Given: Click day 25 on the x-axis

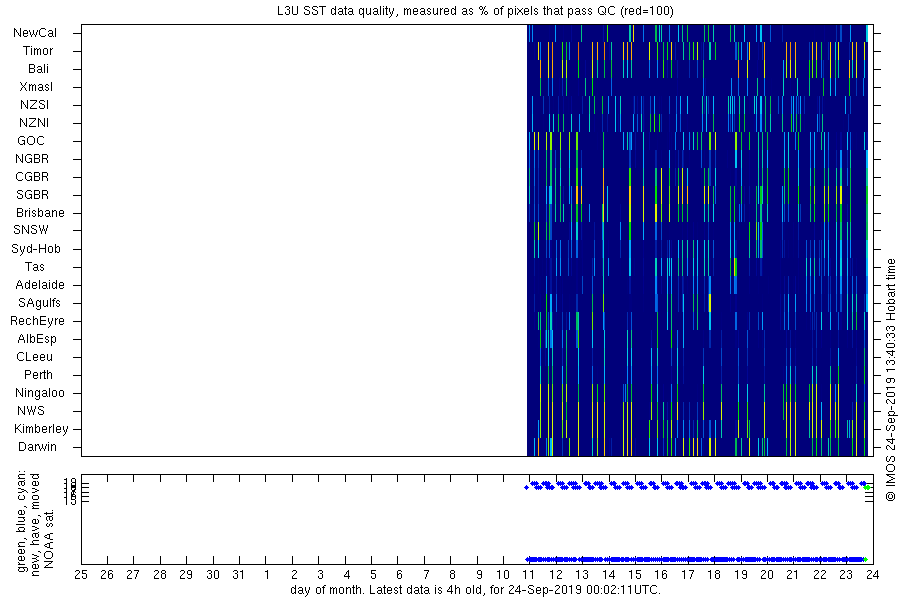Looking at the screenshot, I should click(81, 575).
